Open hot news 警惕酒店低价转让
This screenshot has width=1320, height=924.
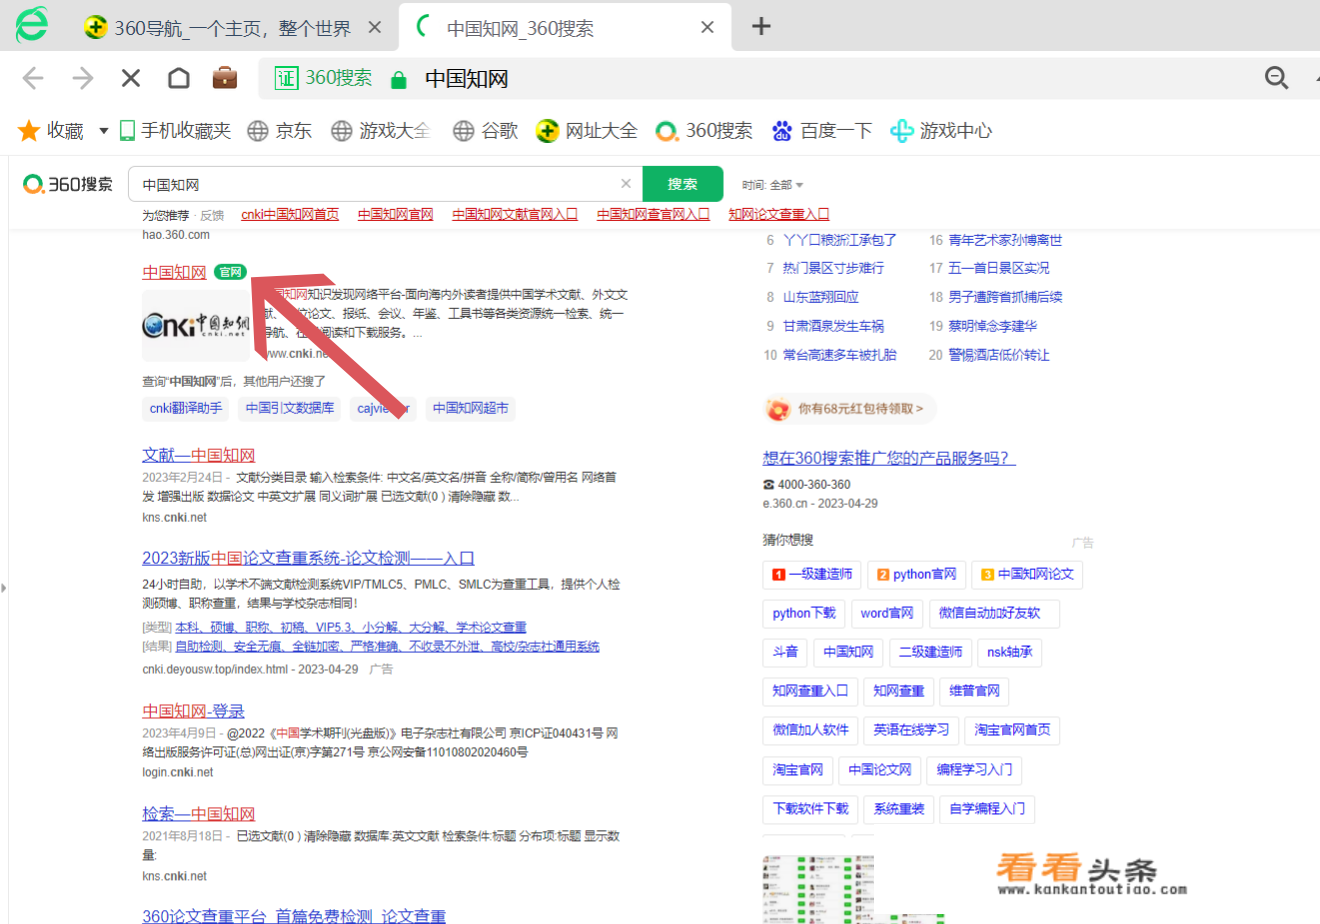point(999,355)
